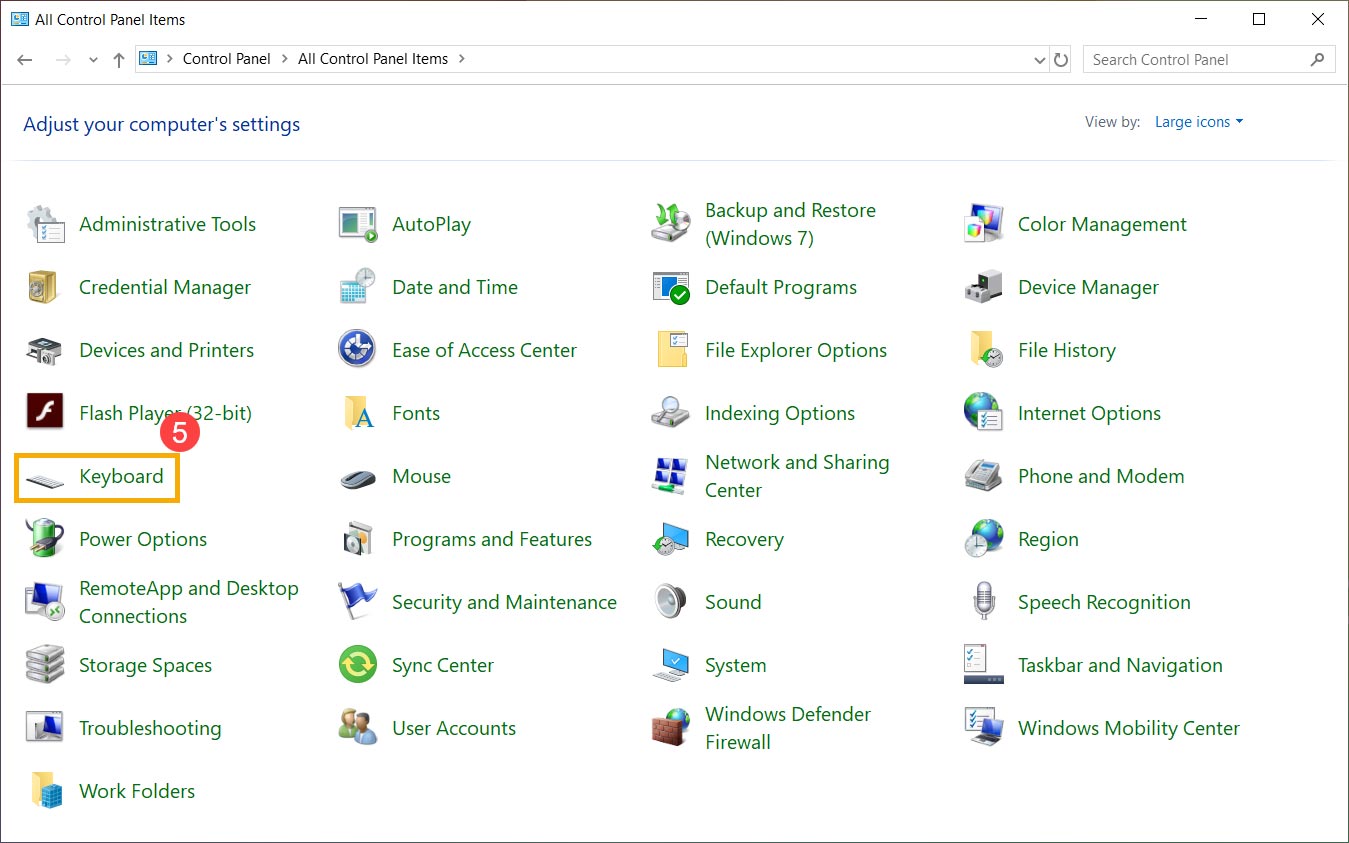1349x843 pixels.
Task: Open the Default Programs icon
Action: point(671,287)
